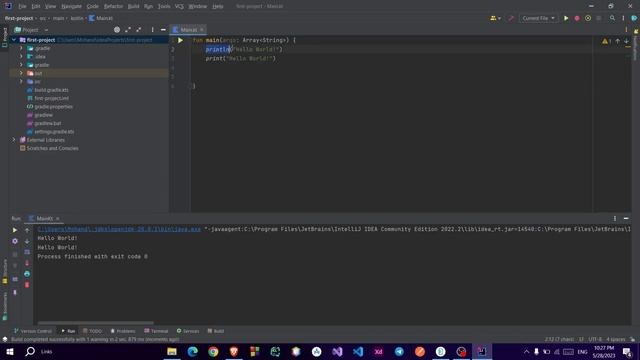Start debugging with the toolbar Debug icon
Screen dimensions: 640x360
(x=577, y=18)
